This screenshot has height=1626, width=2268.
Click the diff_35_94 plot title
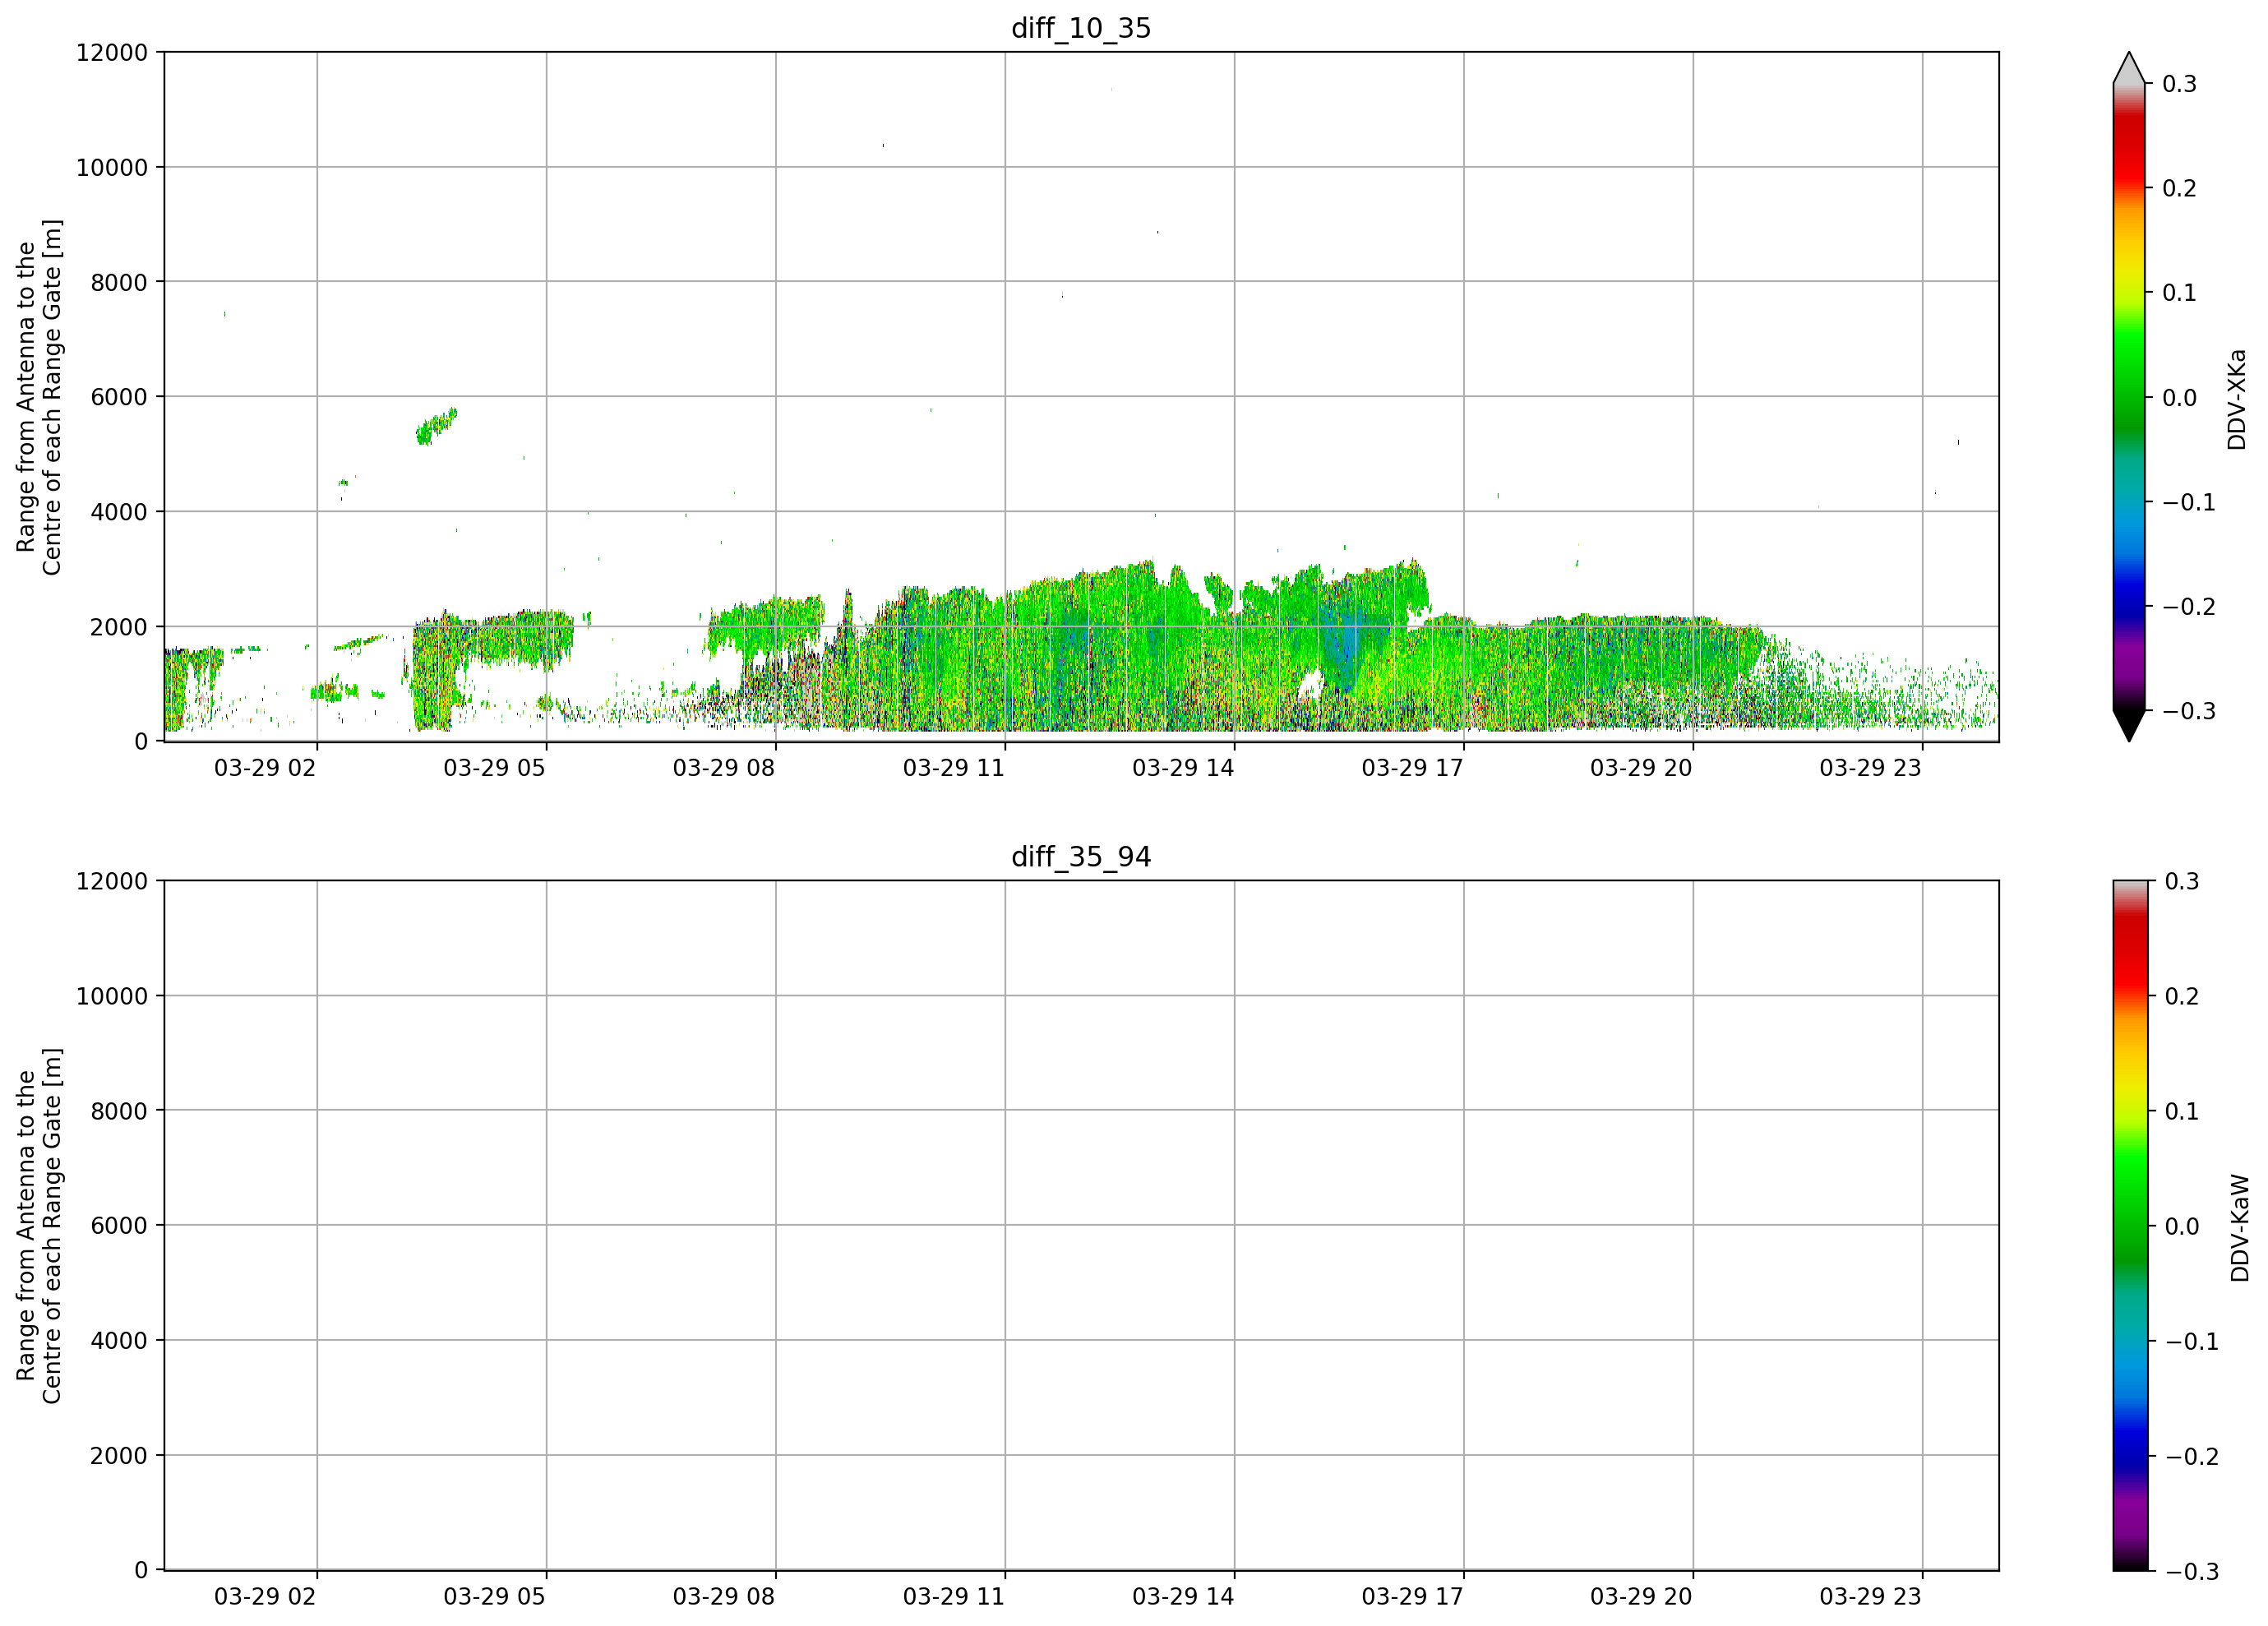1081,857
